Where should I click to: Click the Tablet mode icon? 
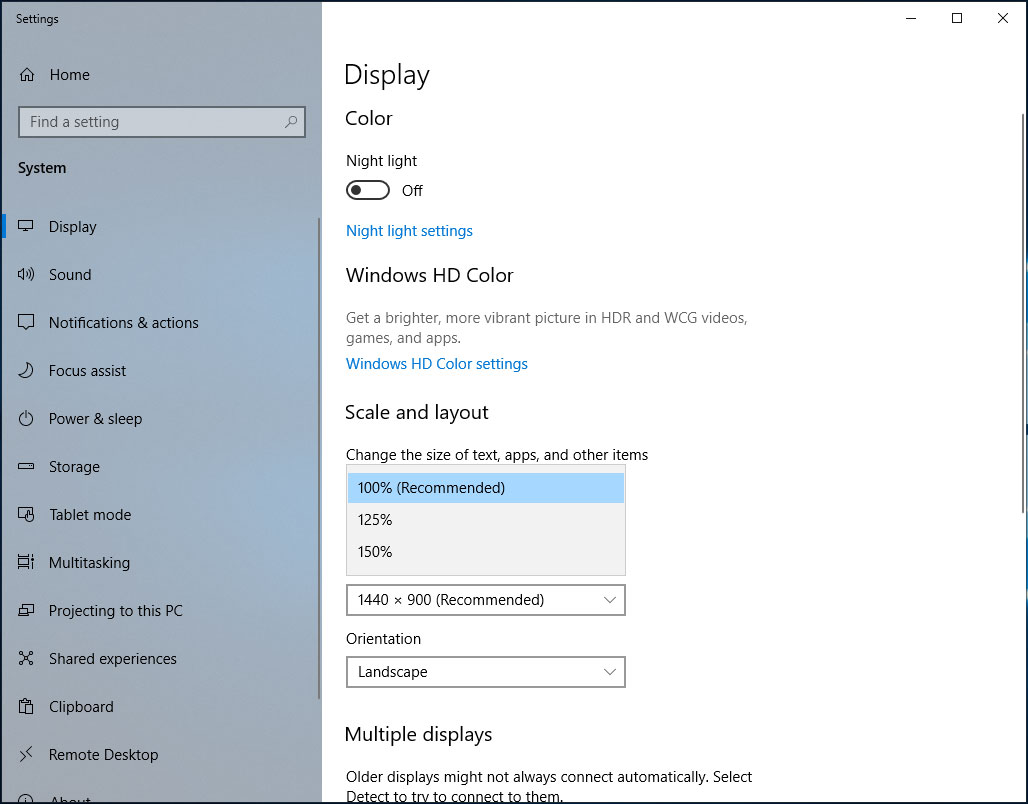coord(26,514)
